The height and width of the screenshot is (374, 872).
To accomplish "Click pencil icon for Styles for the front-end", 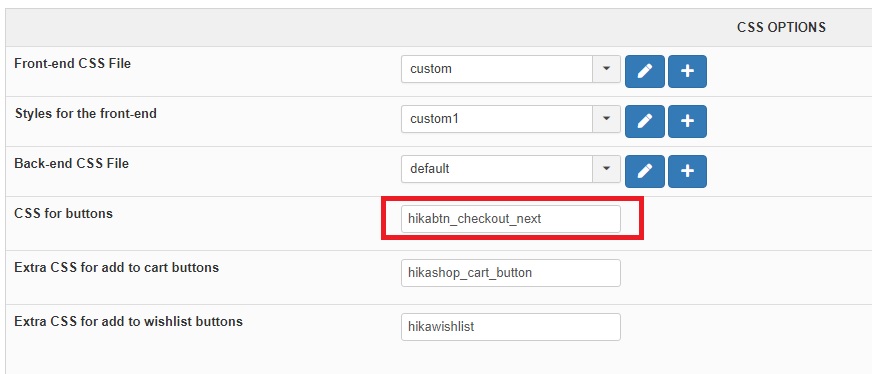I will [645, 121].
